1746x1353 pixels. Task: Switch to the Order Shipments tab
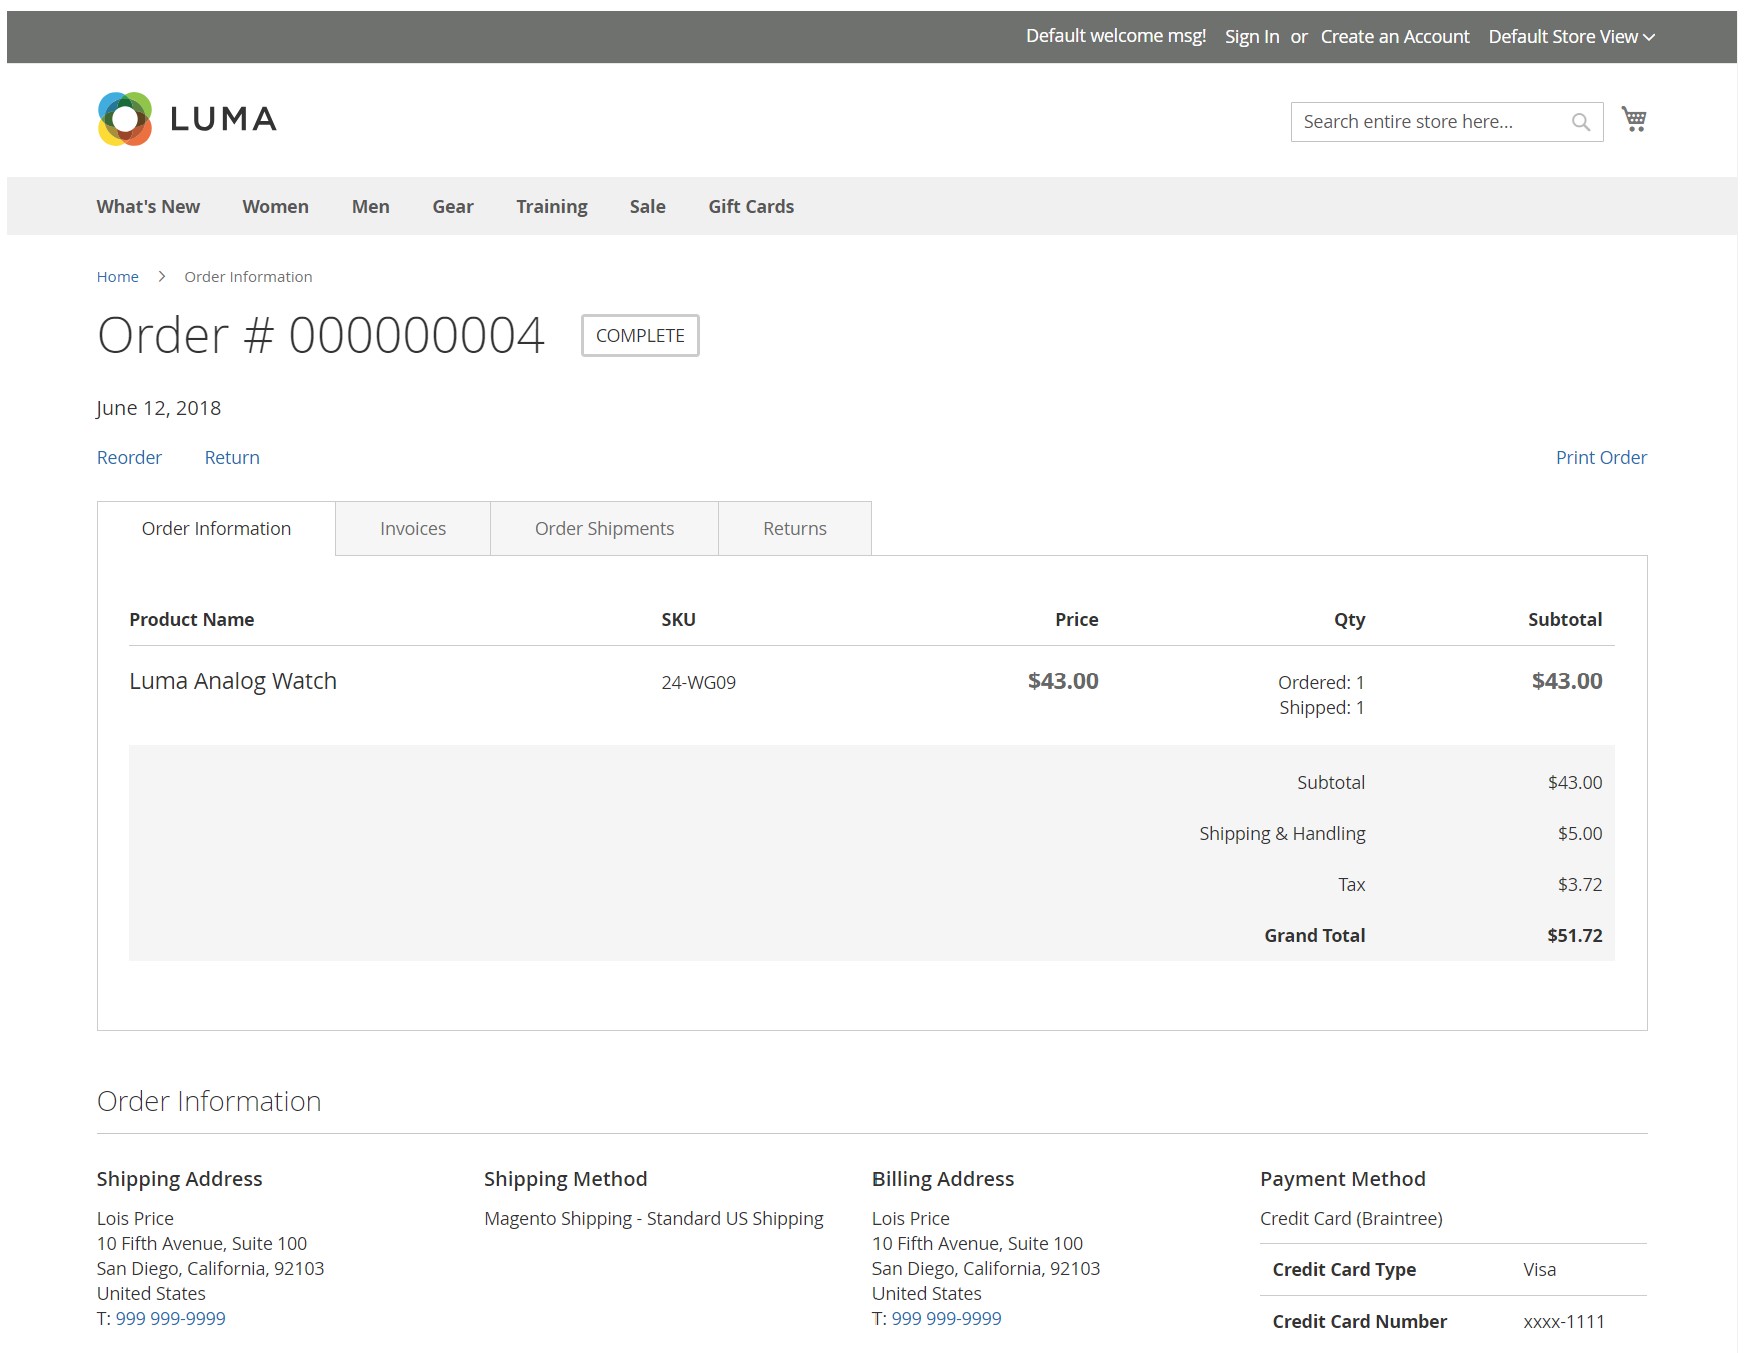[604, 528]
